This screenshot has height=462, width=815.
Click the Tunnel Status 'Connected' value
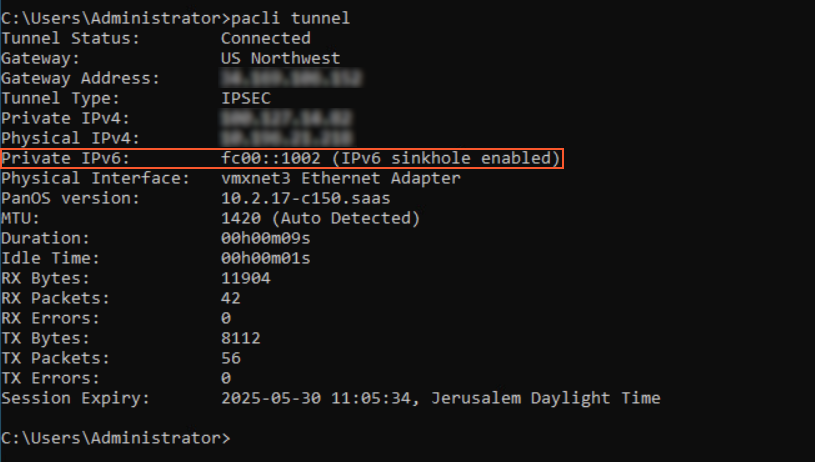(x=265, y=38)
